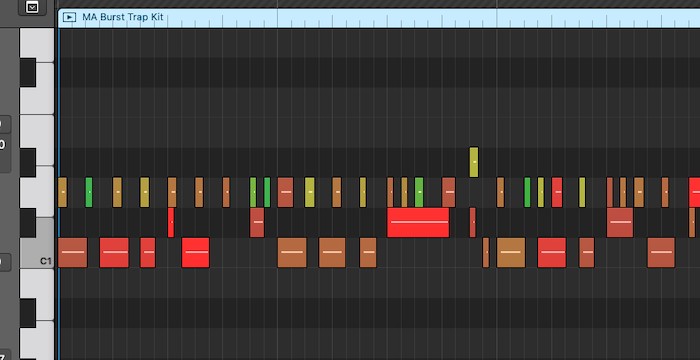Viewport: 700px width, 360px height.
Task: Select the red note above C1 ending bar one
Action: tap(257, 222)
